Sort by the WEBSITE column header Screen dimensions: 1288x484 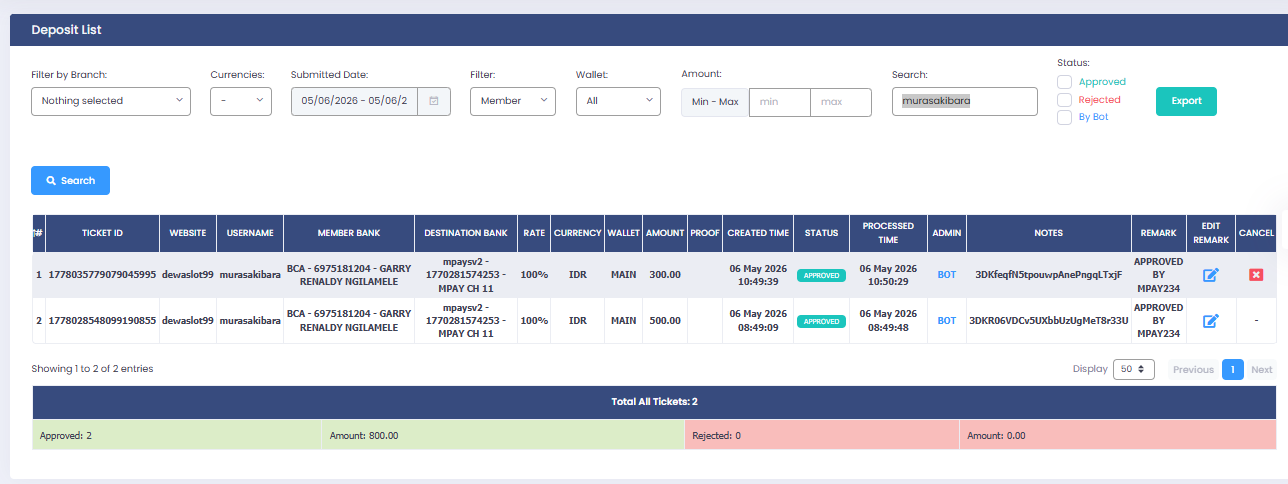(x=188, y=233)
